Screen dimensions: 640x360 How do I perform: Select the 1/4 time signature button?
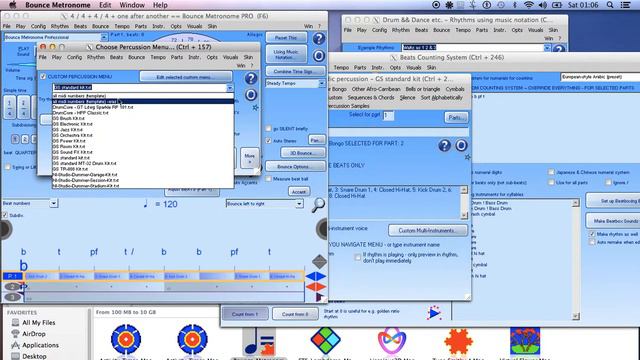[9, 107]
